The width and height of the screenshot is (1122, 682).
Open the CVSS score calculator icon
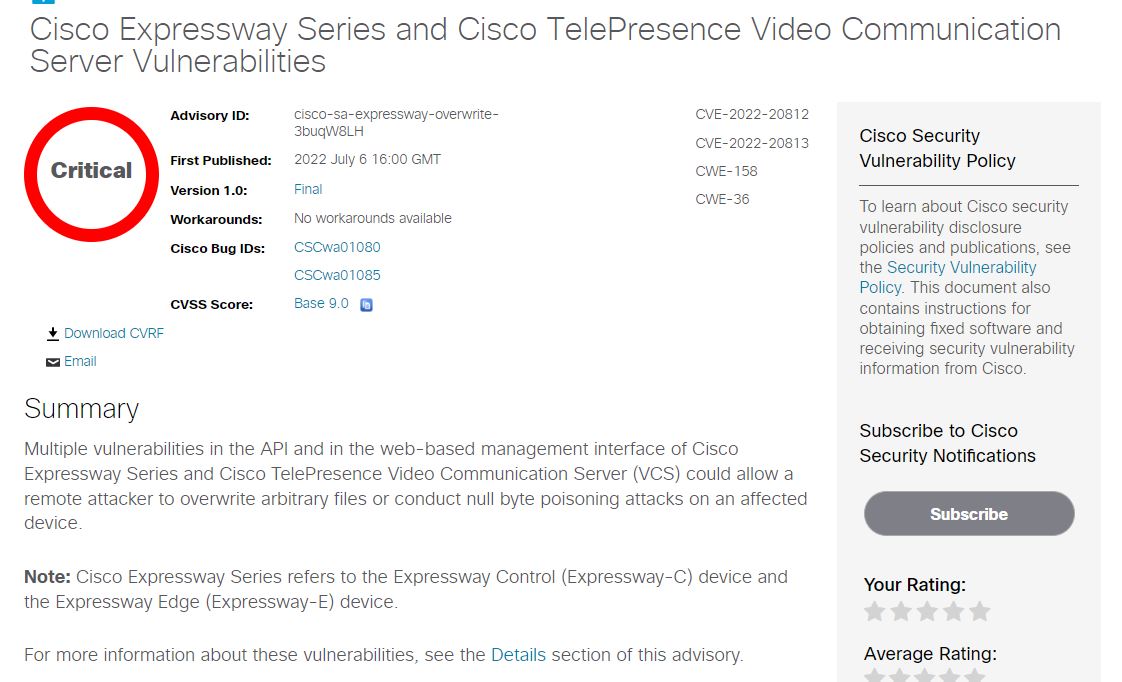pos(366,305)
